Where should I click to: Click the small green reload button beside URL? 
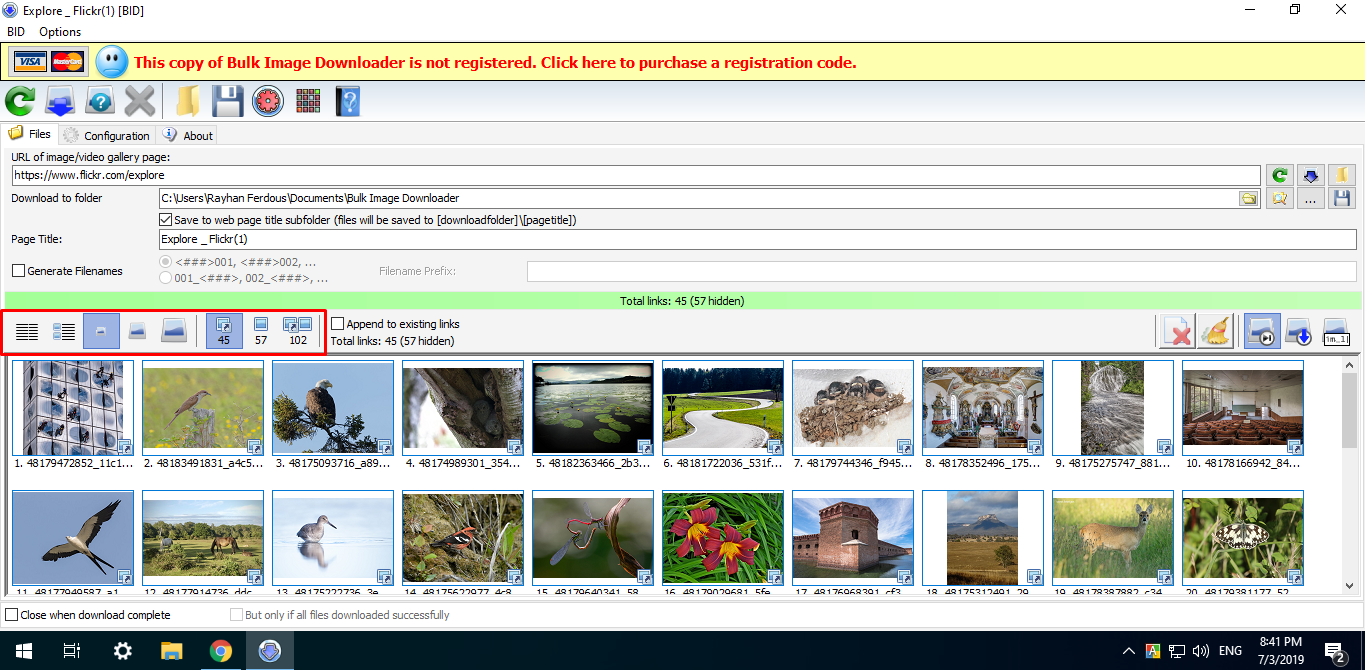pyautogui.click(x=1279, y=175)
